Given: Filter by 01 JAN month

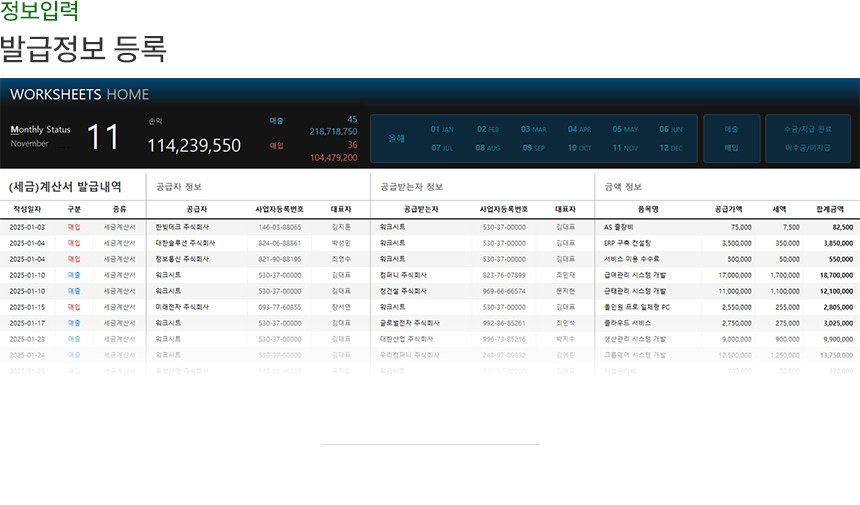Looking at the screenshot, I should tap(442, 129).
